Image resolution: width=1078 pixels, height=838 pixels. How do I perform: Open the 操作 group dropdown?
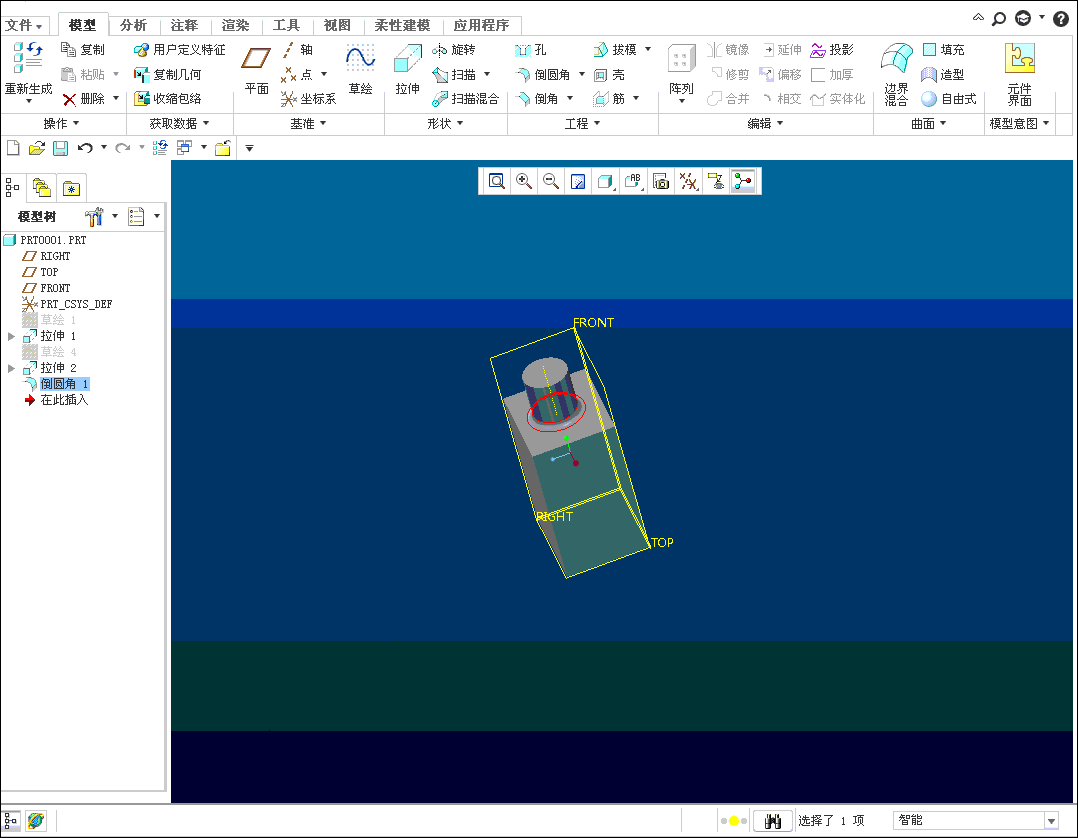point(62,124)
